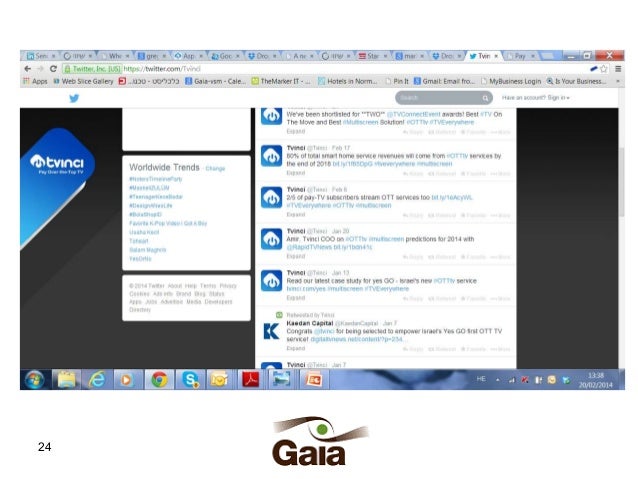638x479 pixels.
Task: Click the 'Favorite K-Pop Video' trend
Action: [x=168, y=223]
